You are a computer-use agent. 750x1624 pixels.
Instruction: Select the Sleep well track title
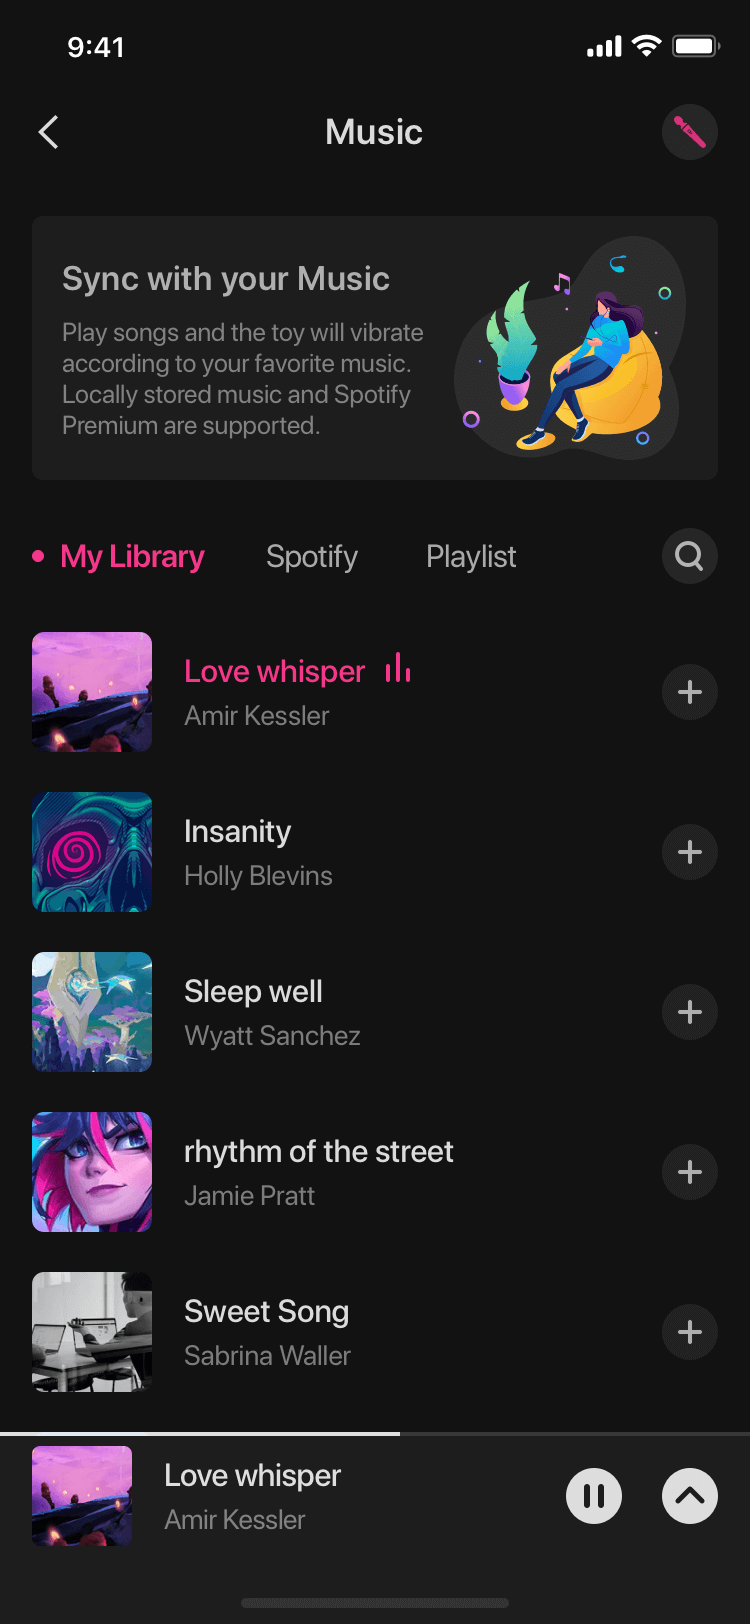[x=253, y=992]
